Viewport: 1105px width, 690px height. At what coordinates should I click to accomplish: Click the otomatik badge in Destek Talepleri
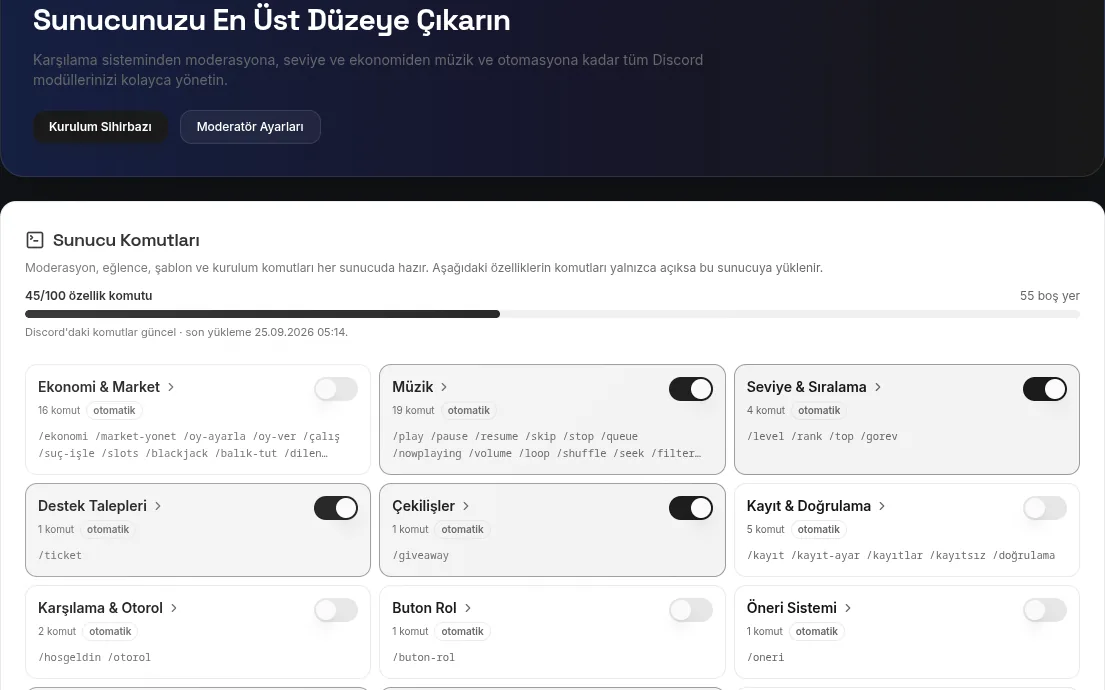[108, 529]
